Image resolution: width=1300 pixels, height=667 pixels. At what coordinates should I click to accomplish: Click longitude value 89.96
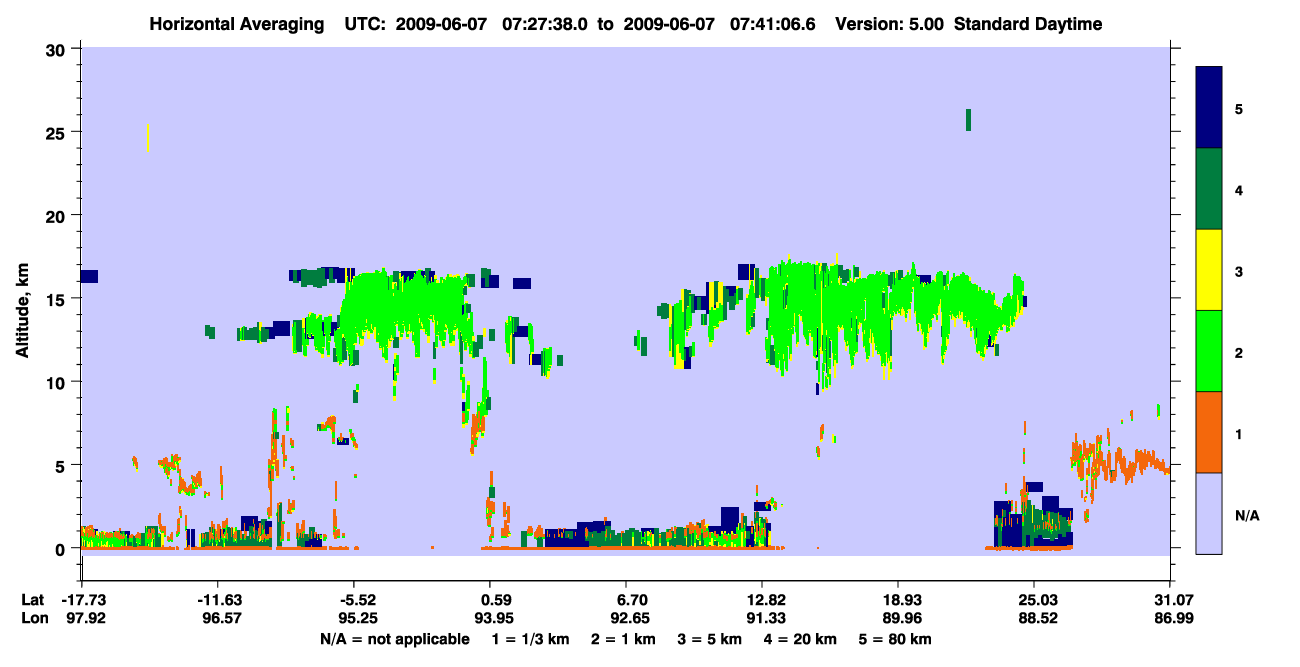point(899,618)
